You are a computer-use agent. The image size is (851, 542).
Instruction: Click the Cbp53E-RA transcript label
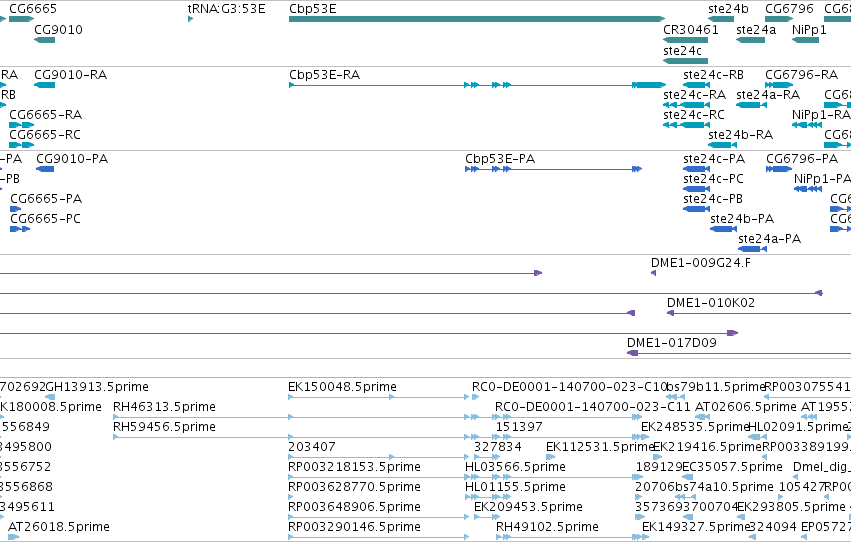click(x=324, y=75)
